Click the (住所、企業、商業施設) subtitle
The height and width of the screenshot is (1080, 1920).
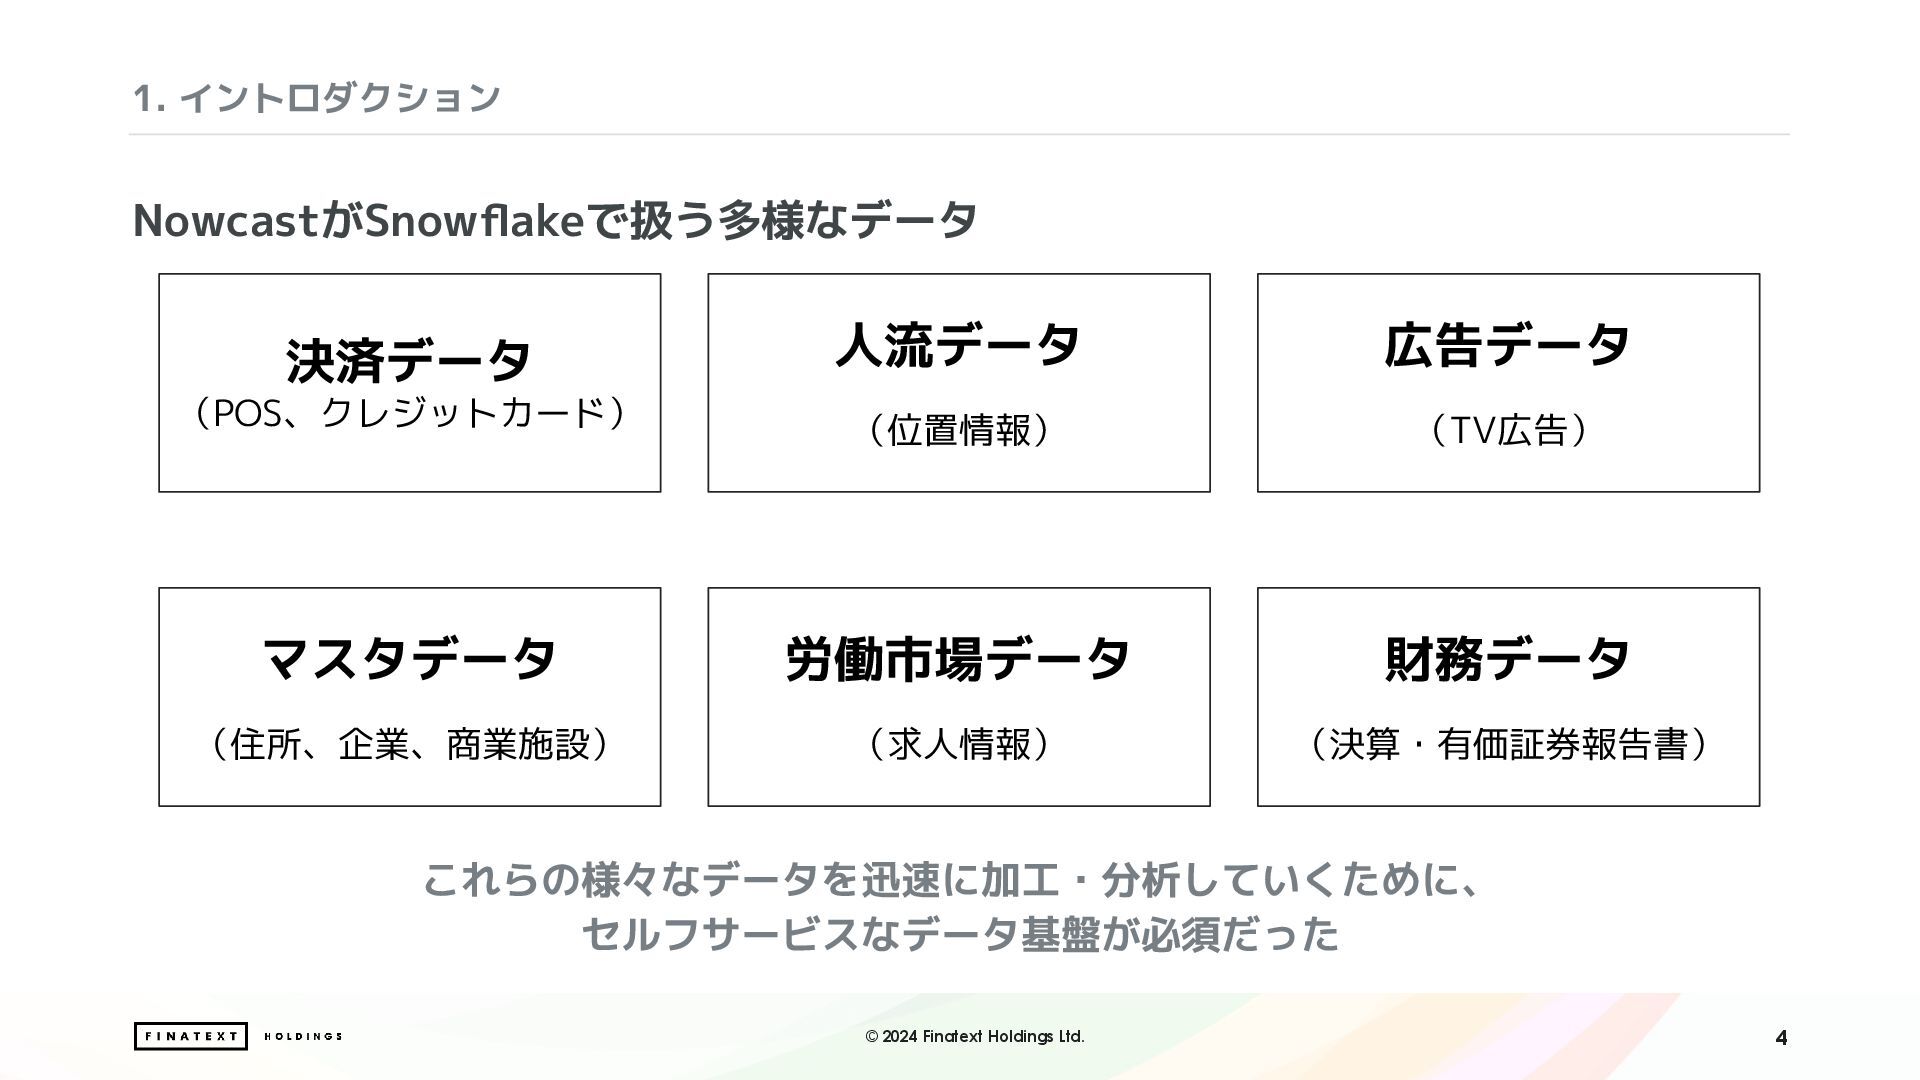point(410,744)
